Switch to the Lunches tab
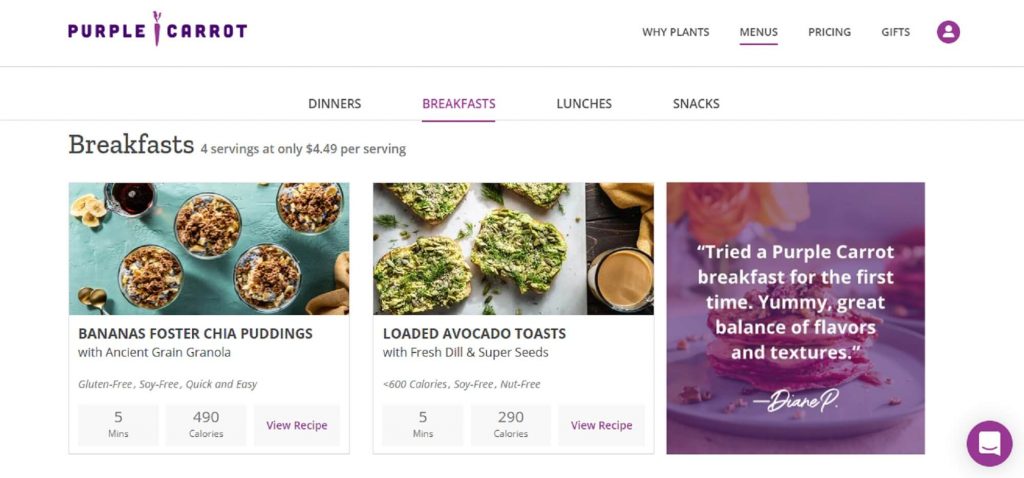The width and height of the screenshot is (1024, 478). coord(584,104)
